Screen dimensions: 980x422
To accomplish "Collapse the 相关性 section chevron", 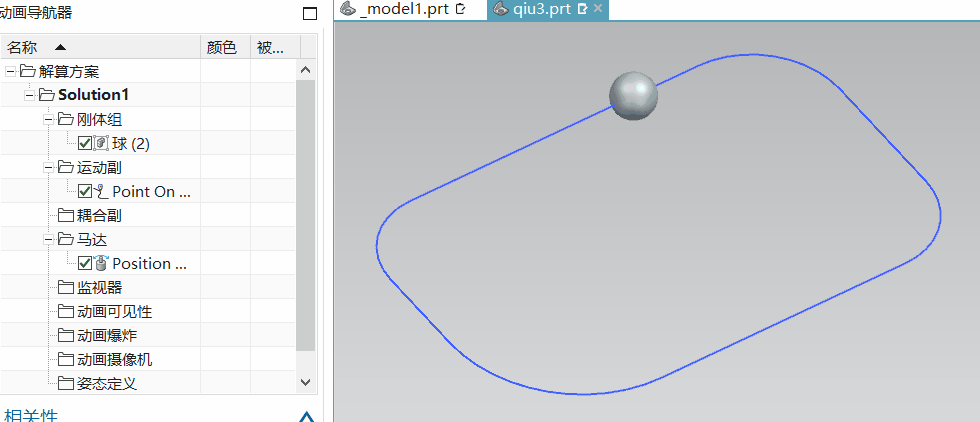I will tap(306, 416).
